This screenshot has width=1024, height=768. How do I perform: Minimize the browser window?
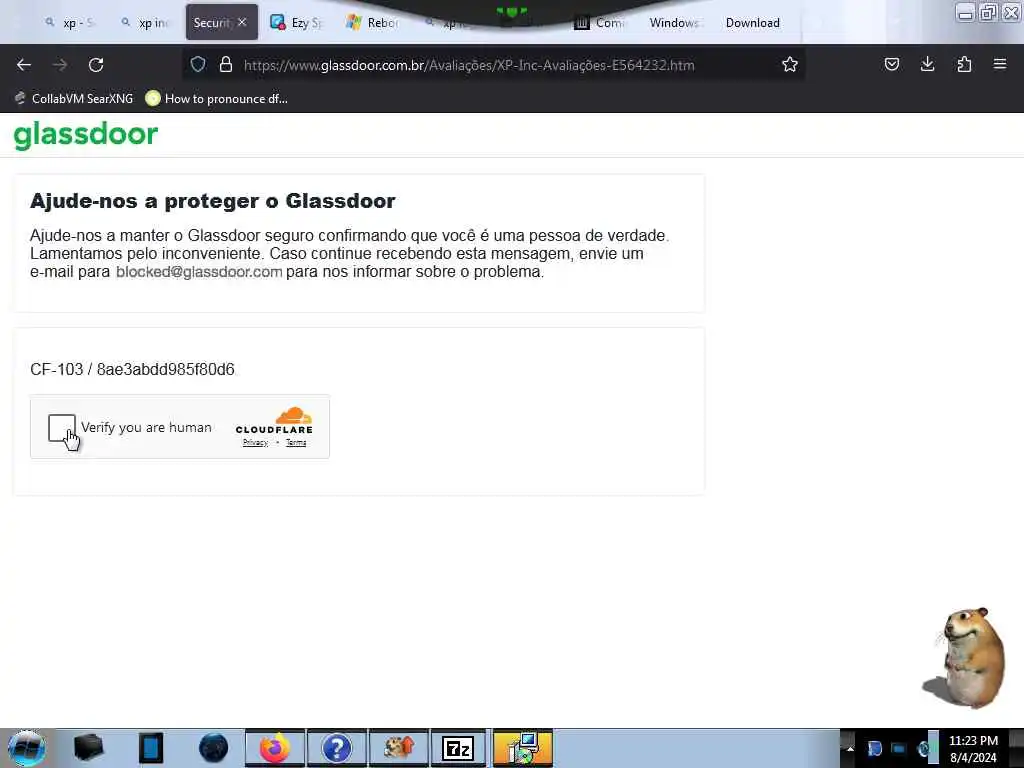965,12
